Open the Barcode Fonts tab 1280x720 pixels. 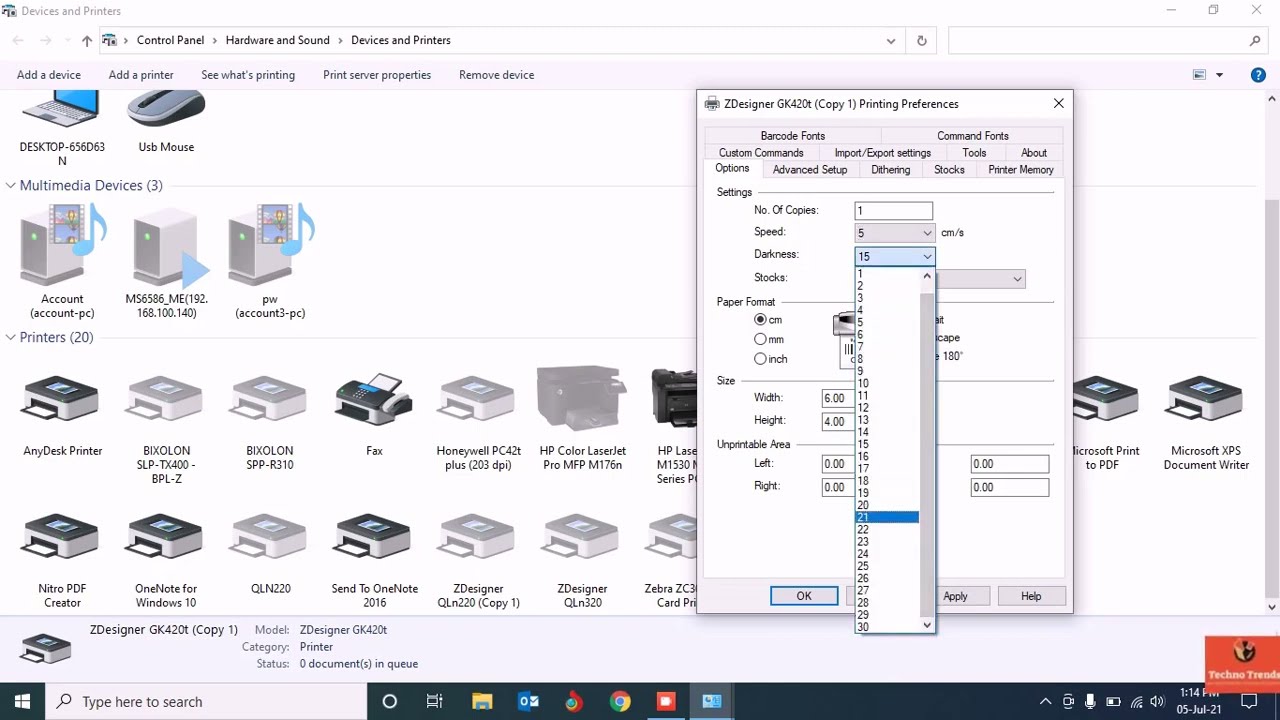pyautogui.click(x=792, y=136)
